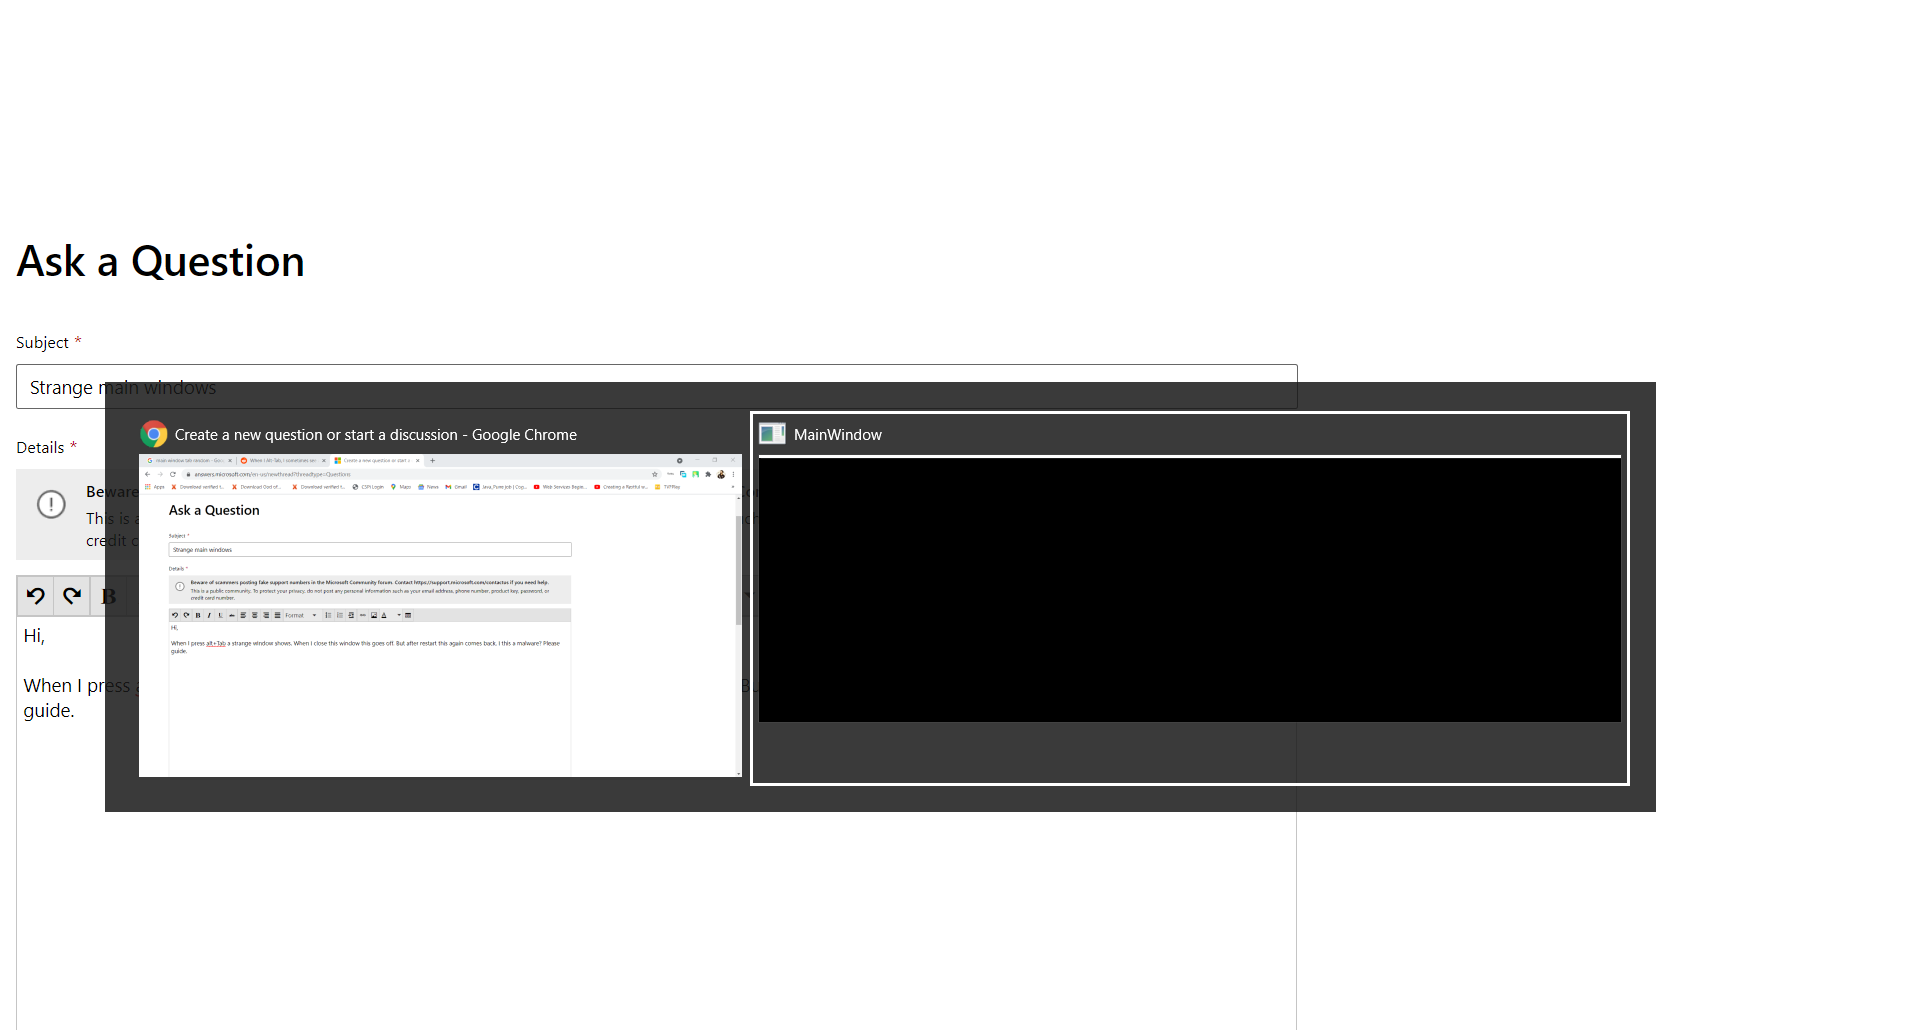The image size is (1920, 1030).
Task: Click the 'Create a new question' Chrome window title
Action: coord(376,435)
